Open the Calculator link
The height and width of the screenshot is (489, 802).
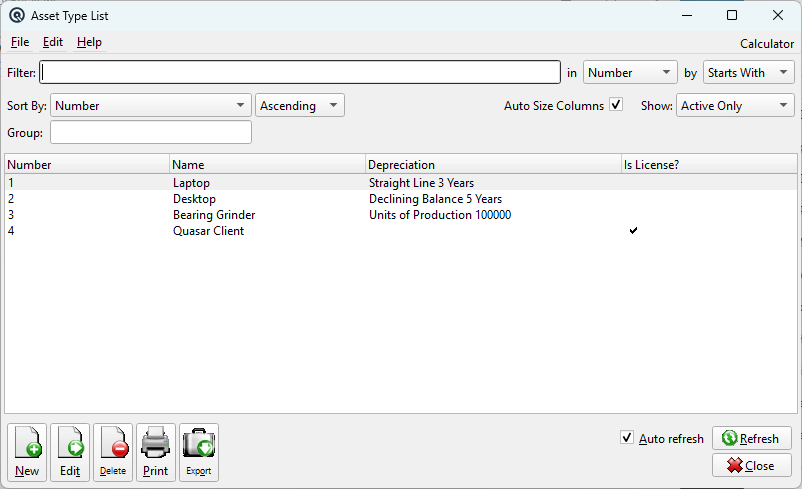pyautogui.click(x=767, y=44)
